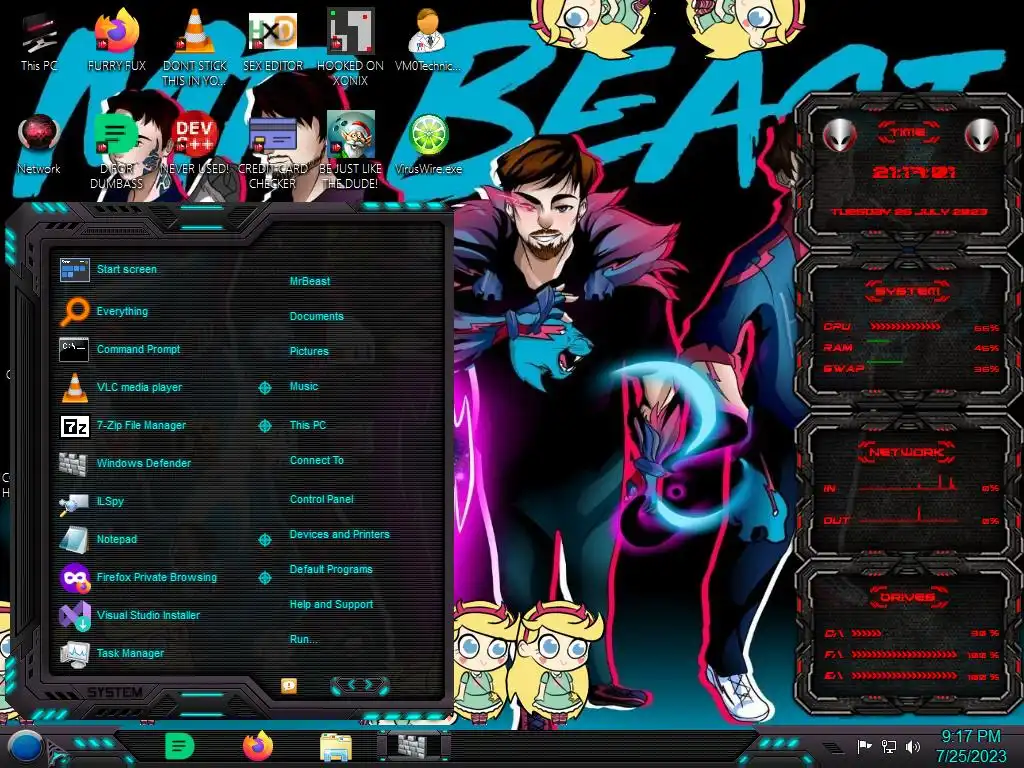The image size is (1024, 768).
Task: Click the NETWORK widget header
Action: pos(906,452)
